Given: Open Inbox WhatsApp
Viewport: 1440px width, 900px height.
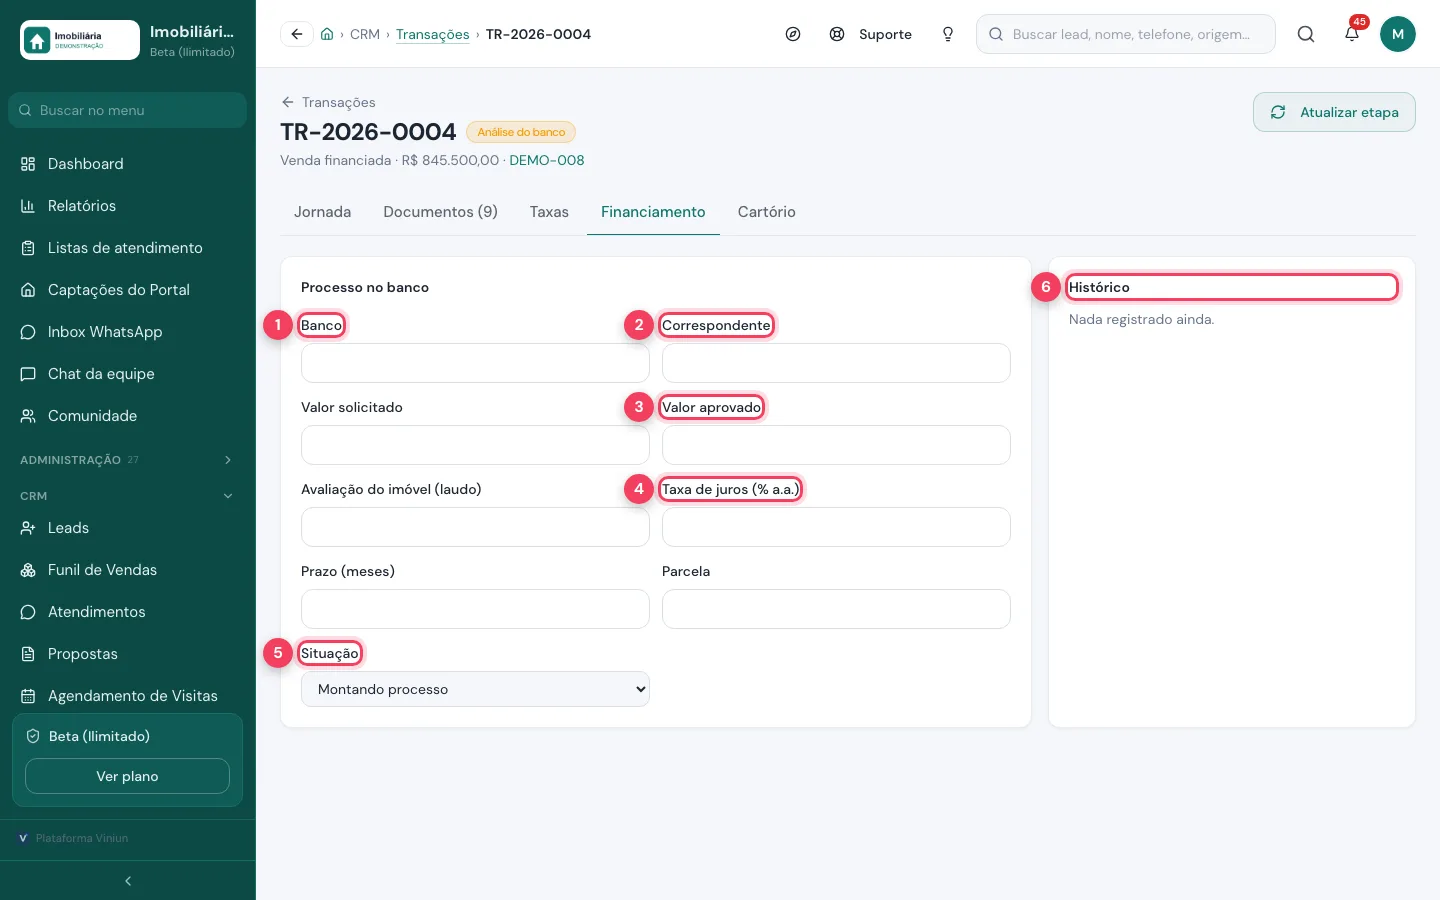Looking at the screenshot, I should coord(128,332).
